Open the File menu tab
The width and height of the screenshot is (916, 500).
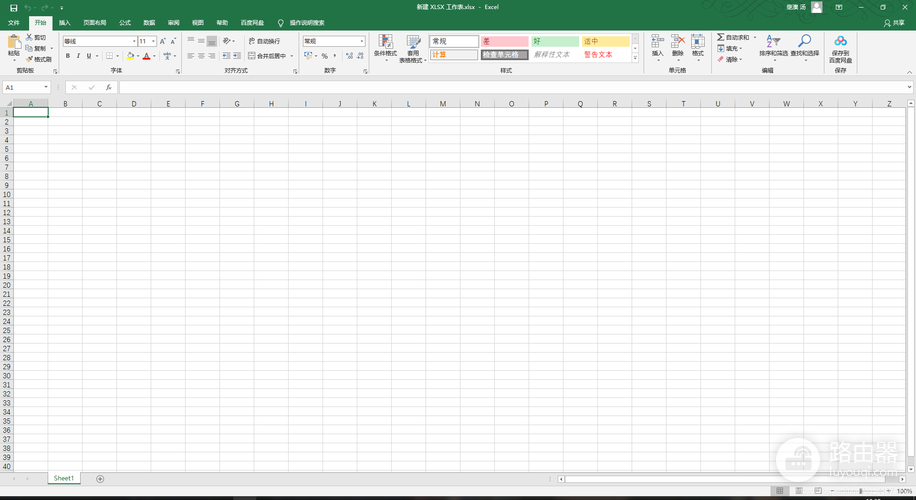14,23
